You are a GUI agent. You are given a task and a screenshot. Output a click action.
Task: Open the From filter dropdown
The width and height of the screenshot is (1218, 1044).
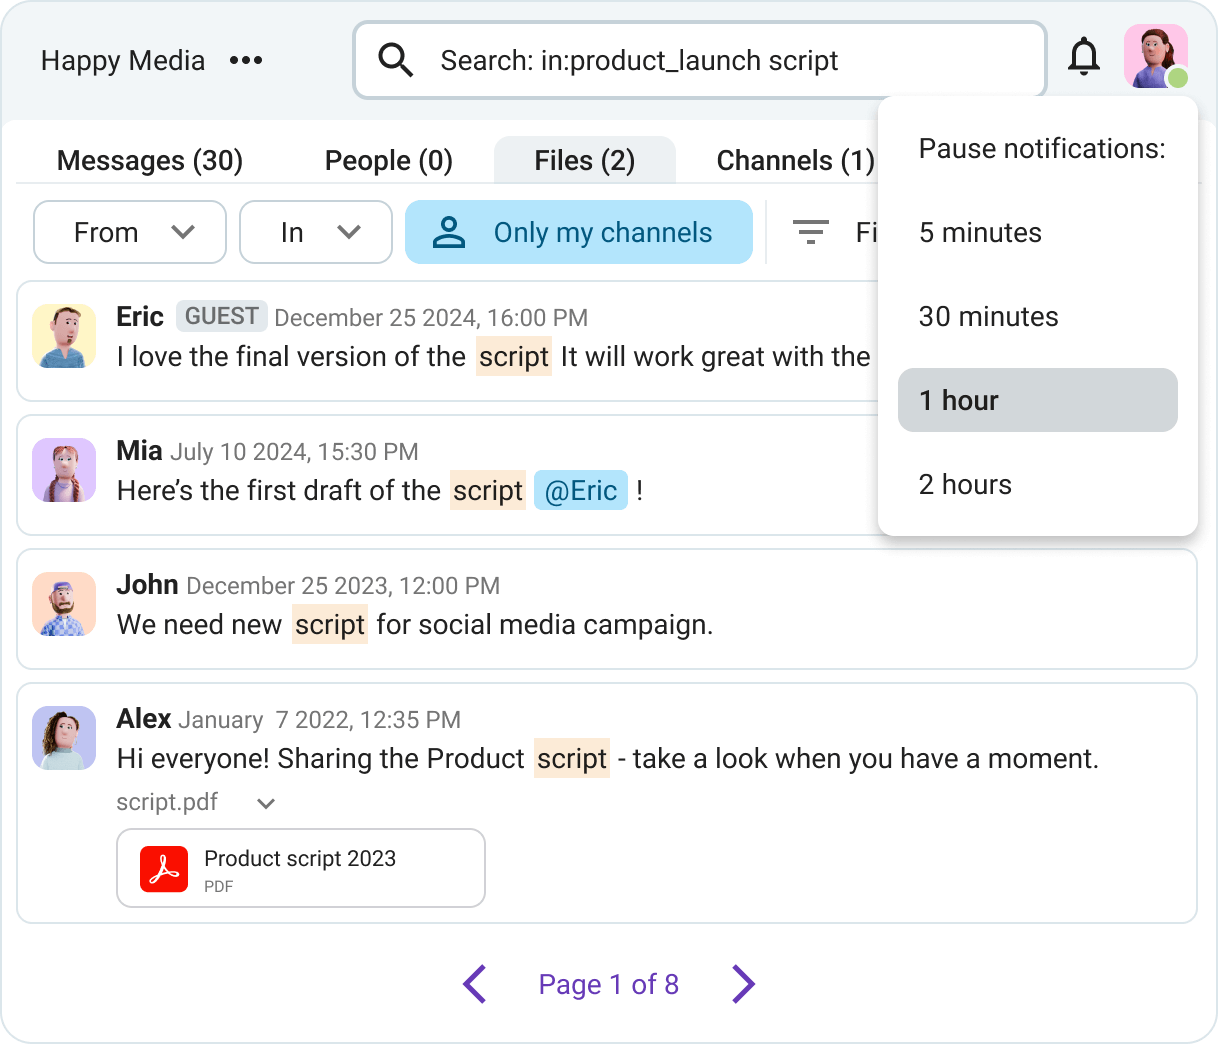click(x=129, y=232)
